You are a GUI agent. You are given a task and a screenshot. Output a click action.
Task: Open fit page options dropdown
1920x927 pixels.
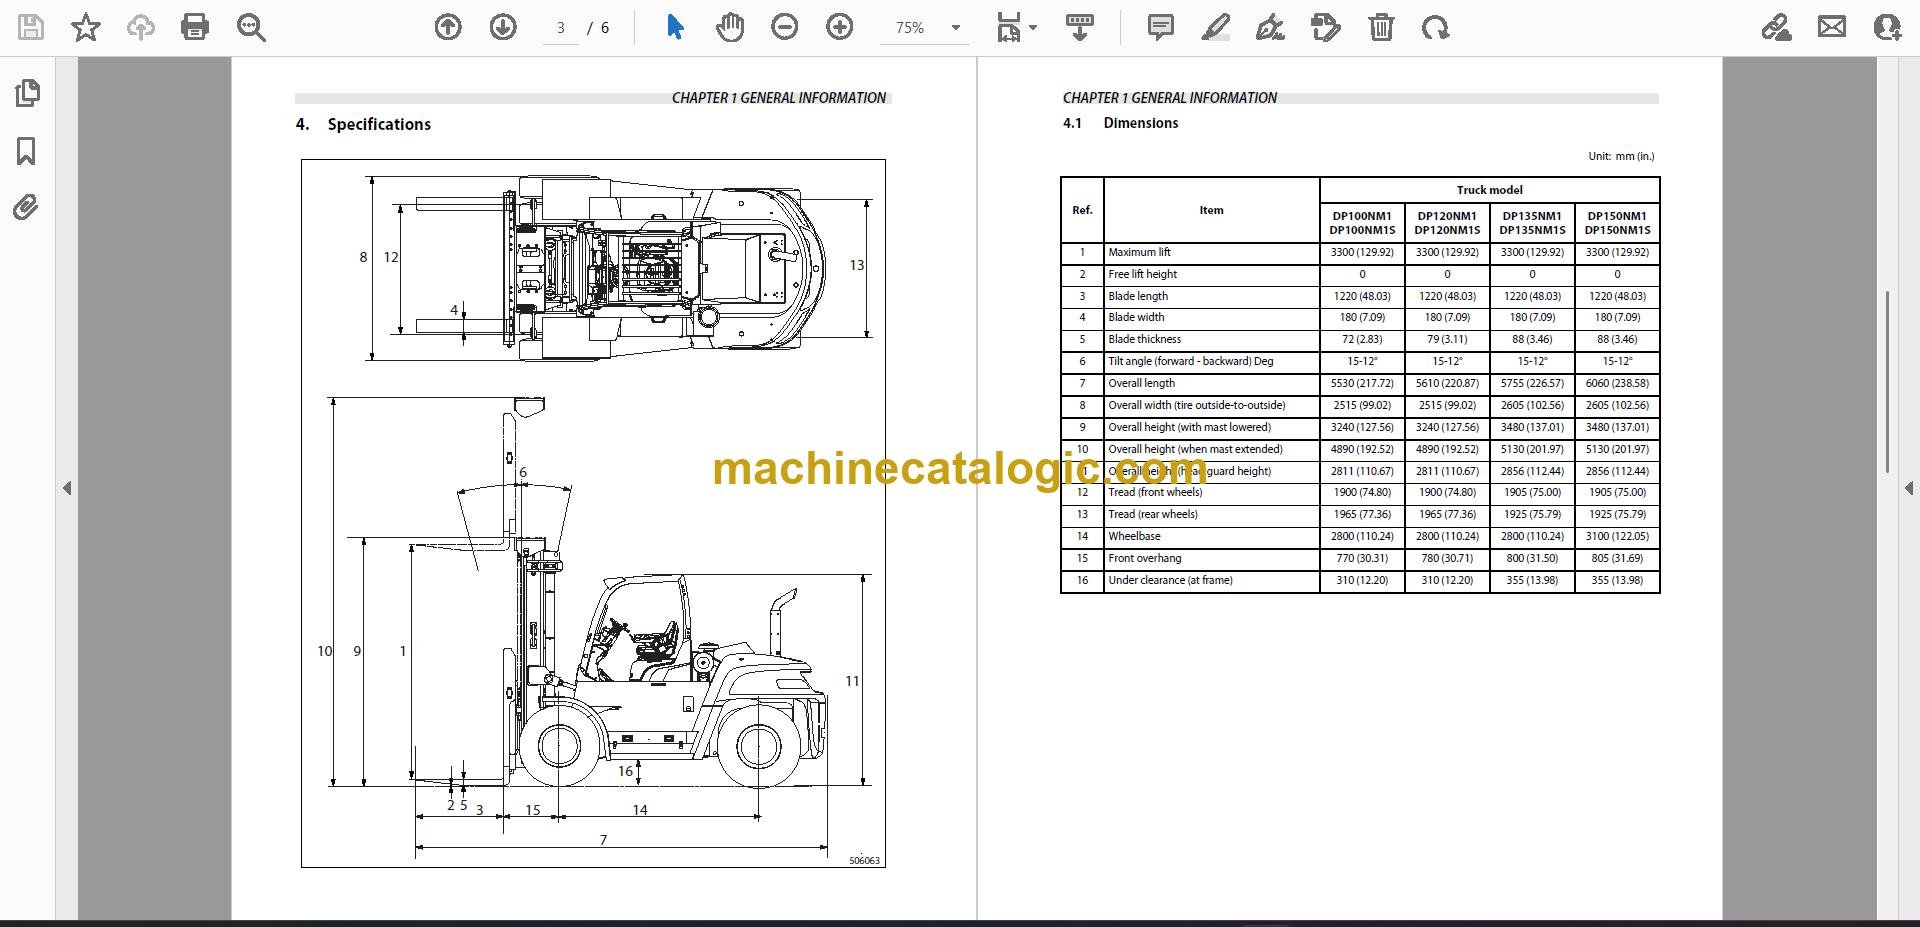pos(1016,28)
